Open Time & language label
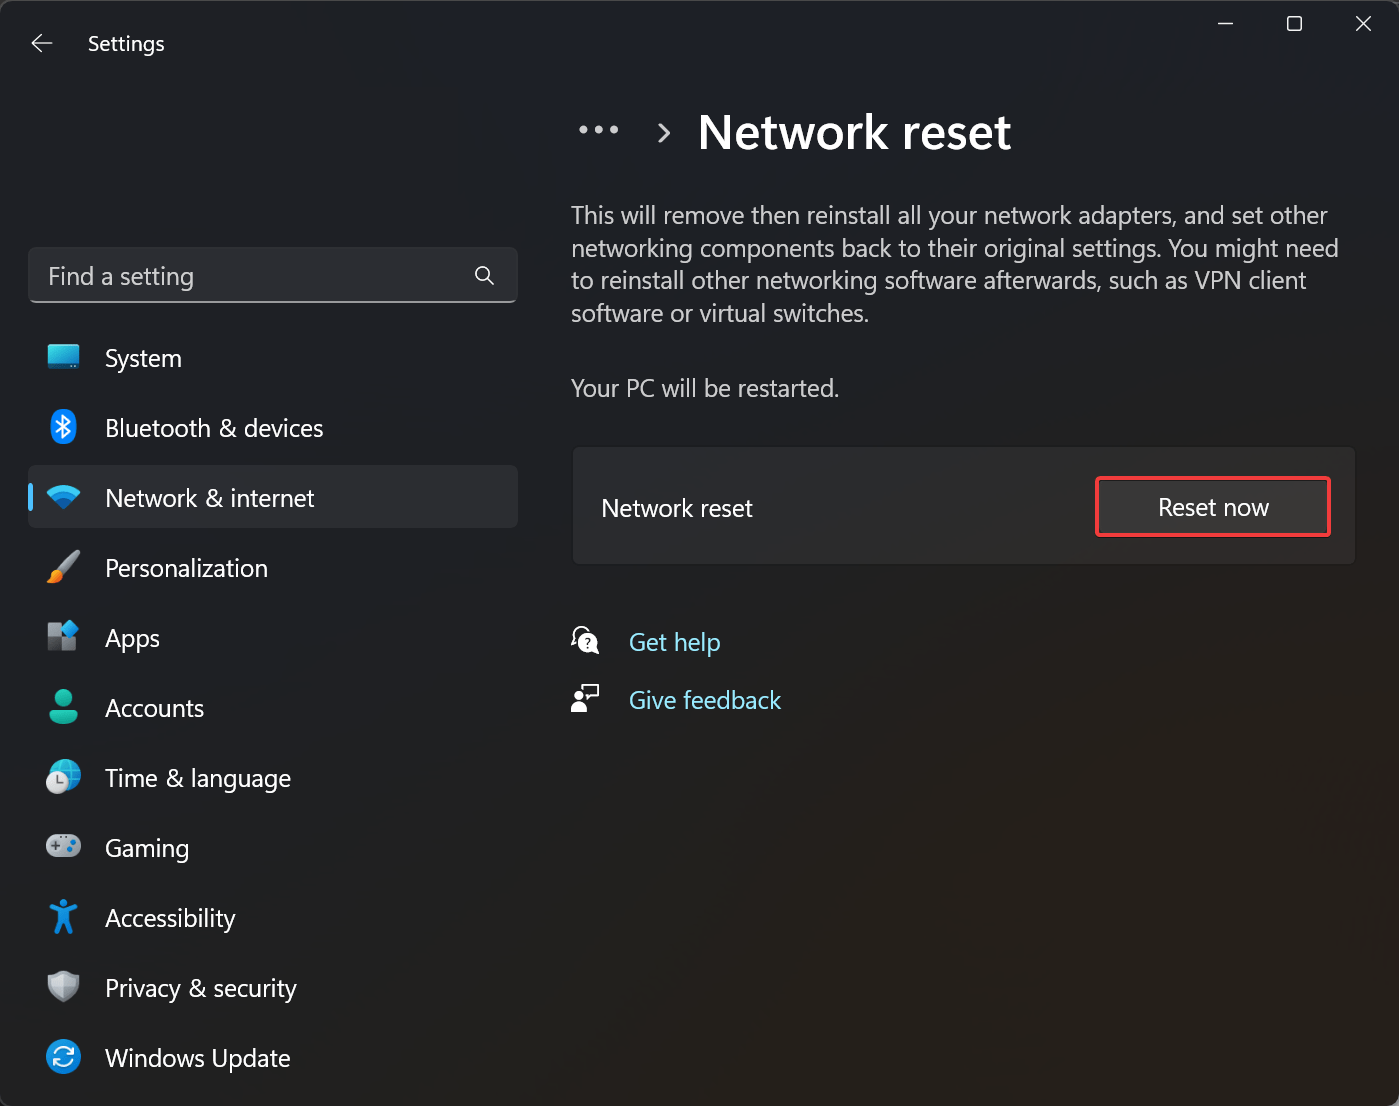Screen dimensions: 1399x1106 click(198, 778)
